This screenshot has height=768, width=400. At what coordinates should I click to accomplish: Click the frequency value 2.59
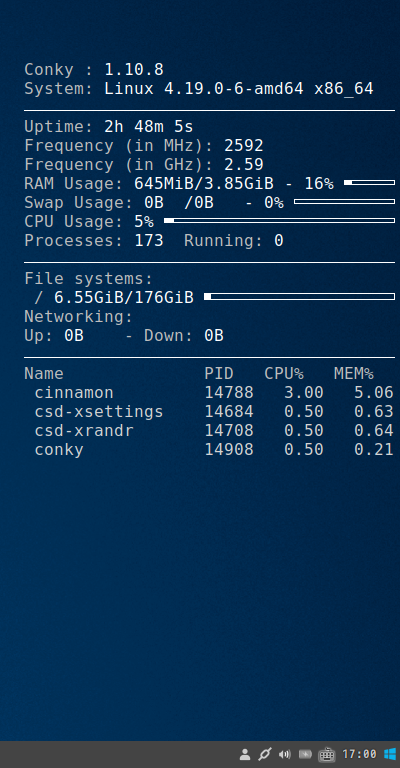[244, 165]
